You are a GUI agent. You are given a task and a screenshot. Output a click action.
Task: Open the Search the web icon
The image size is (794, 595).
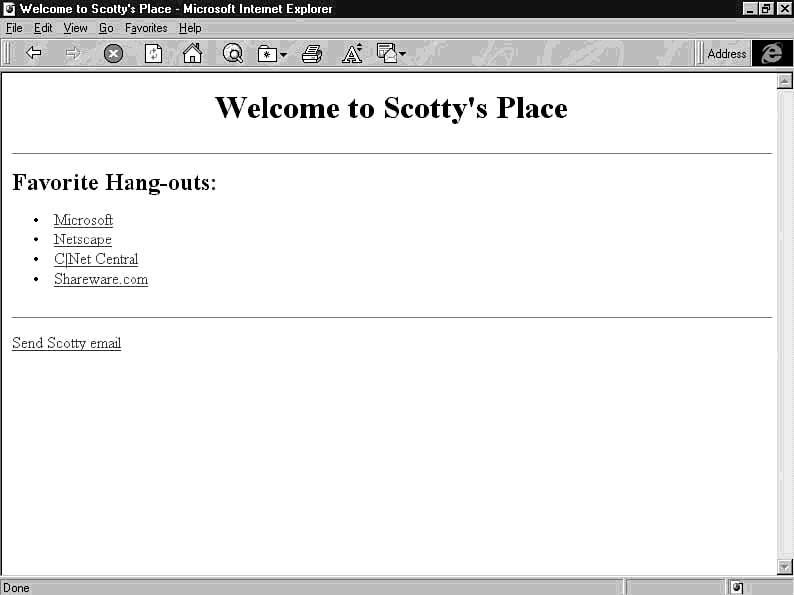[x=232, y=54]
